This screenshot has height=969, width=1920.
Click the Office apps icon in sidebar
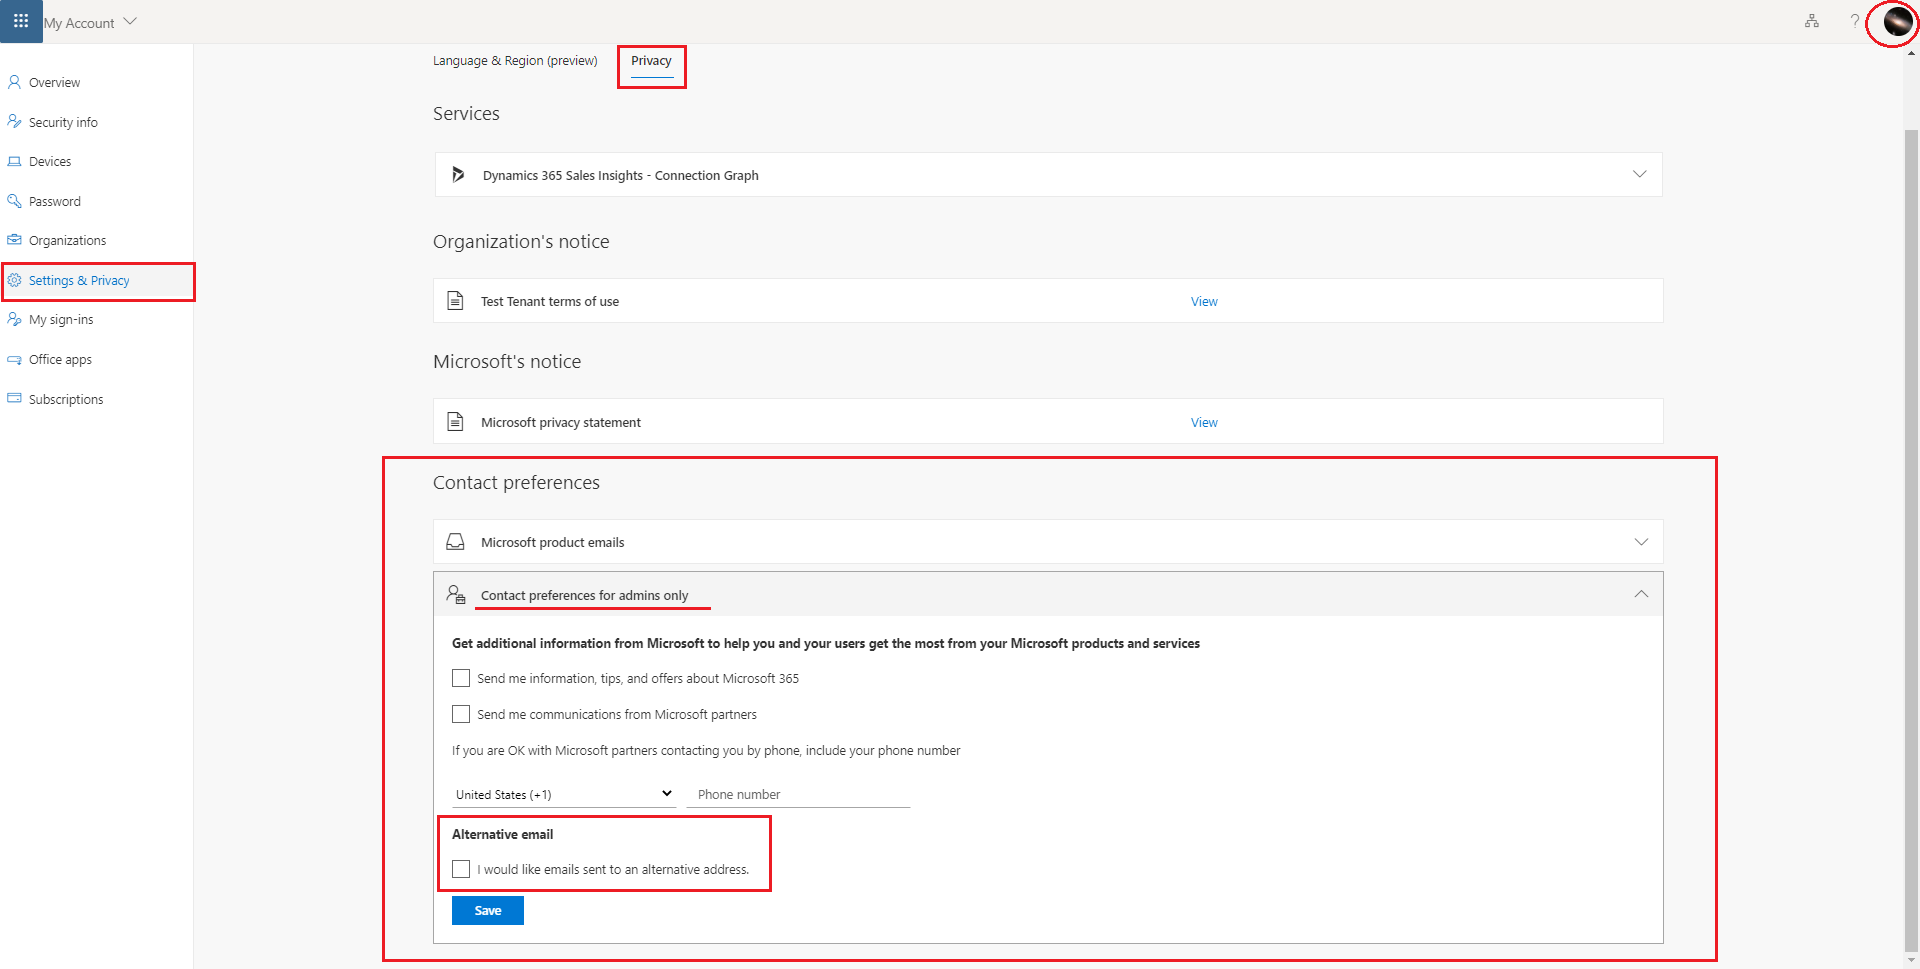[x=14, y=359]
